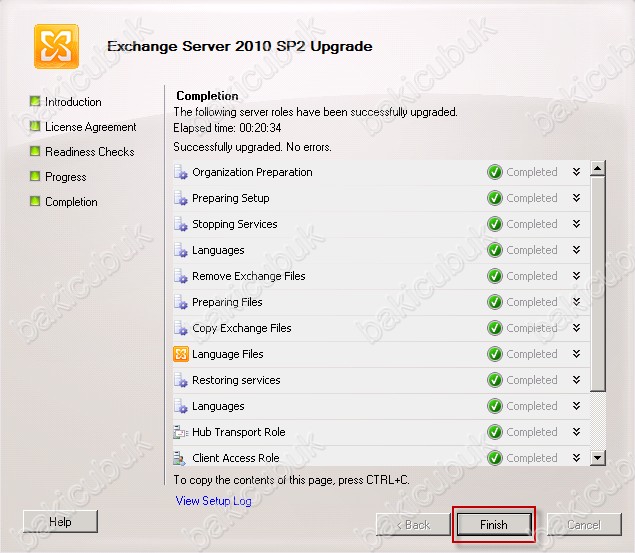The image size is (635, 553).
Task: Click the Stopping Services step icon
Action: click(x=181, y=224)
